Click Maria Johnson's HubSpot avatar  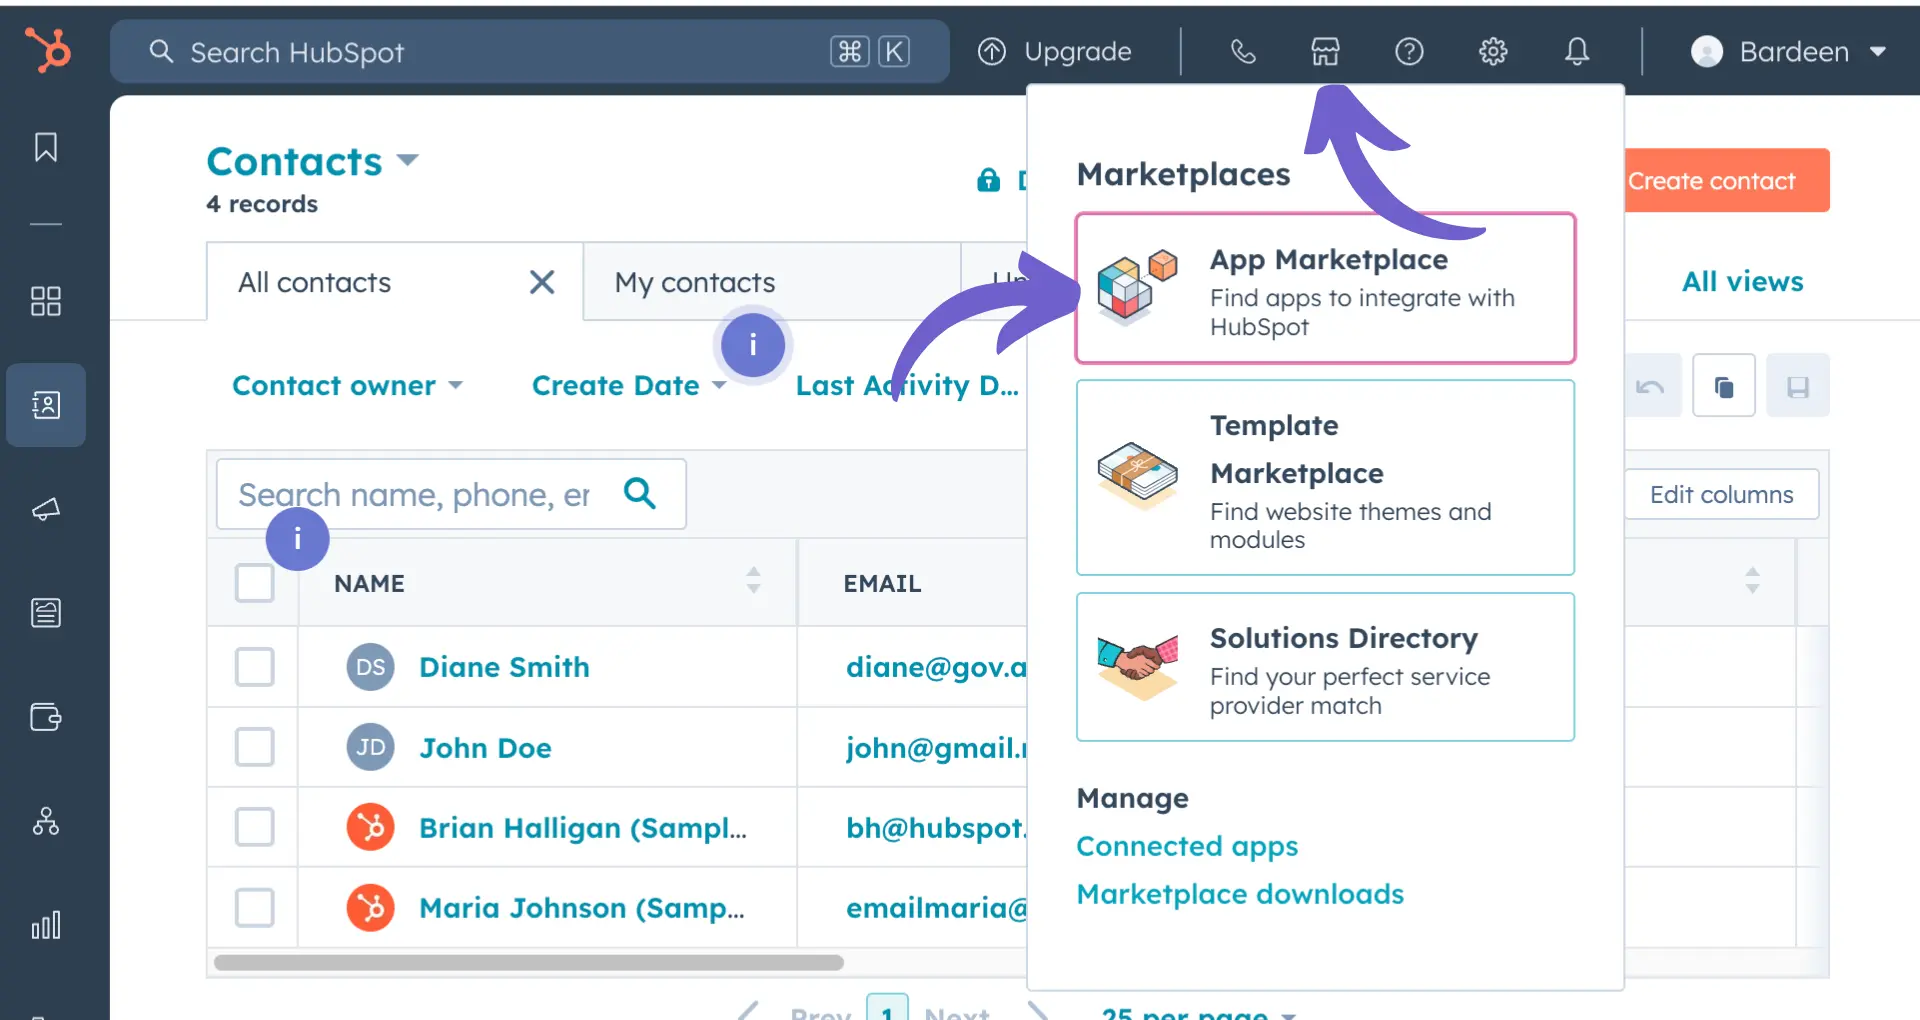370,907
